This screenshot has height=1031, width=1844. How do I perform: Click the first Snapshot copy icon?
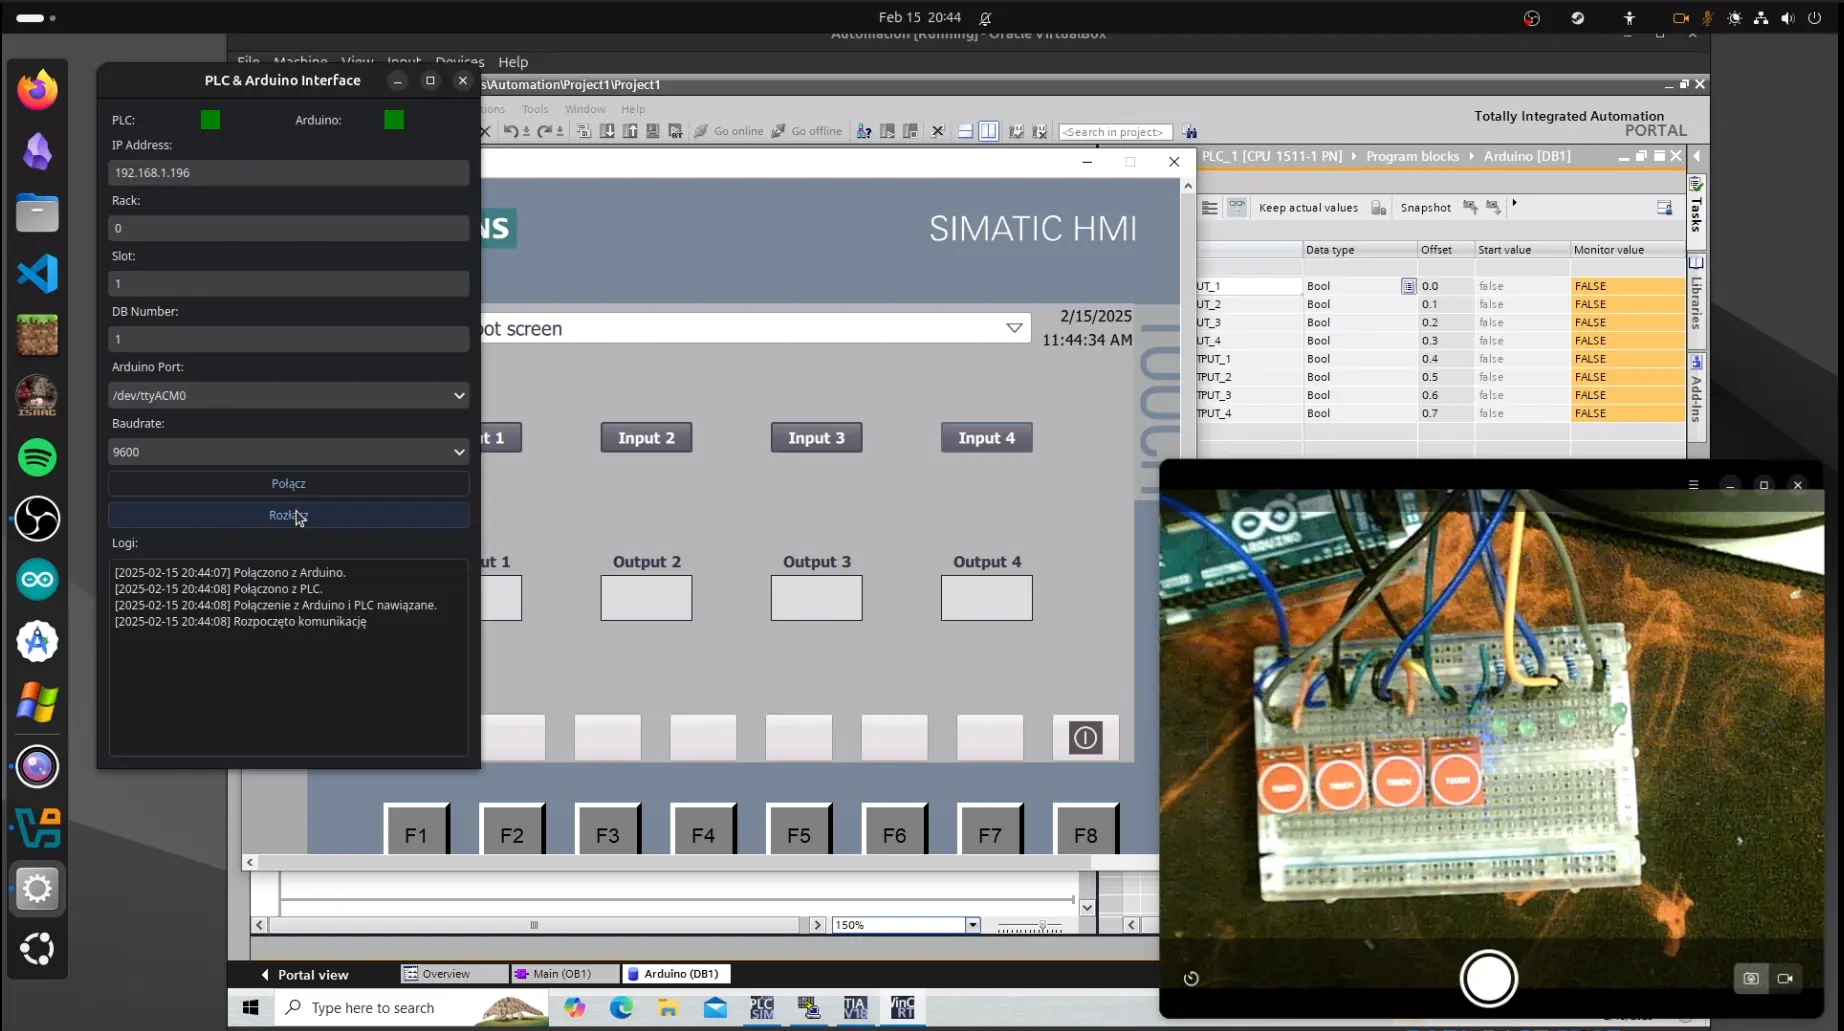tap(1470, 207)
